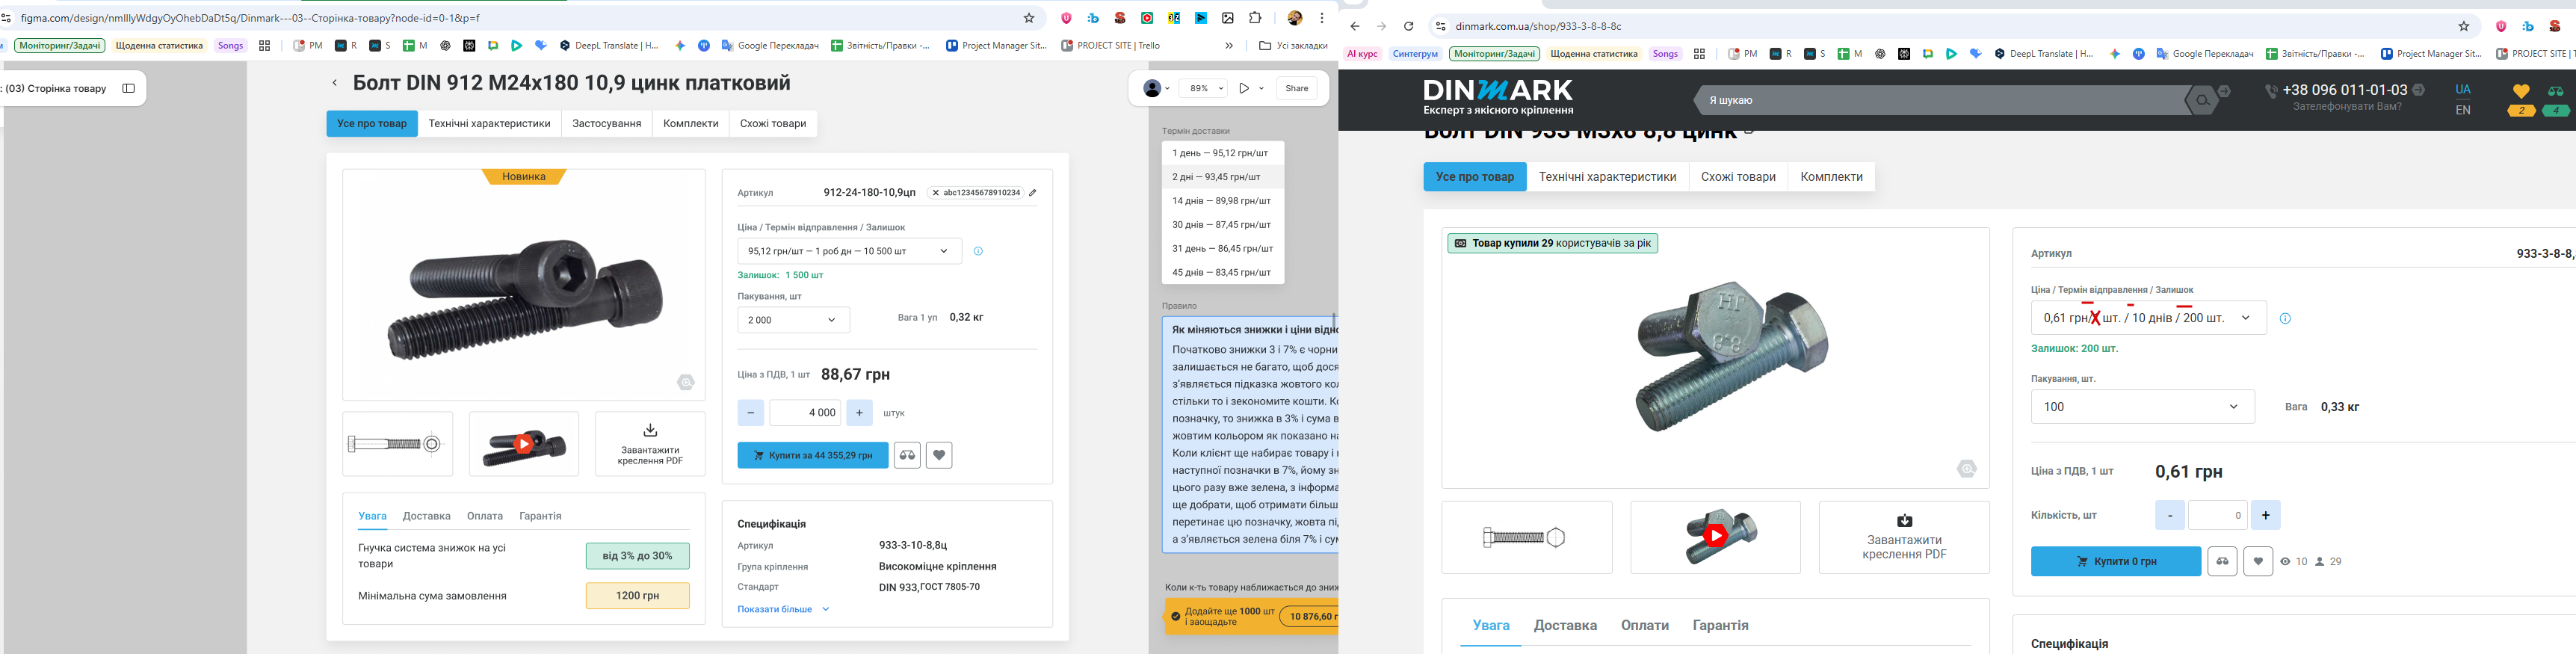Open Chrome three-dot menu in Figma window
2576x654 pixels.
coord(1322,18)
